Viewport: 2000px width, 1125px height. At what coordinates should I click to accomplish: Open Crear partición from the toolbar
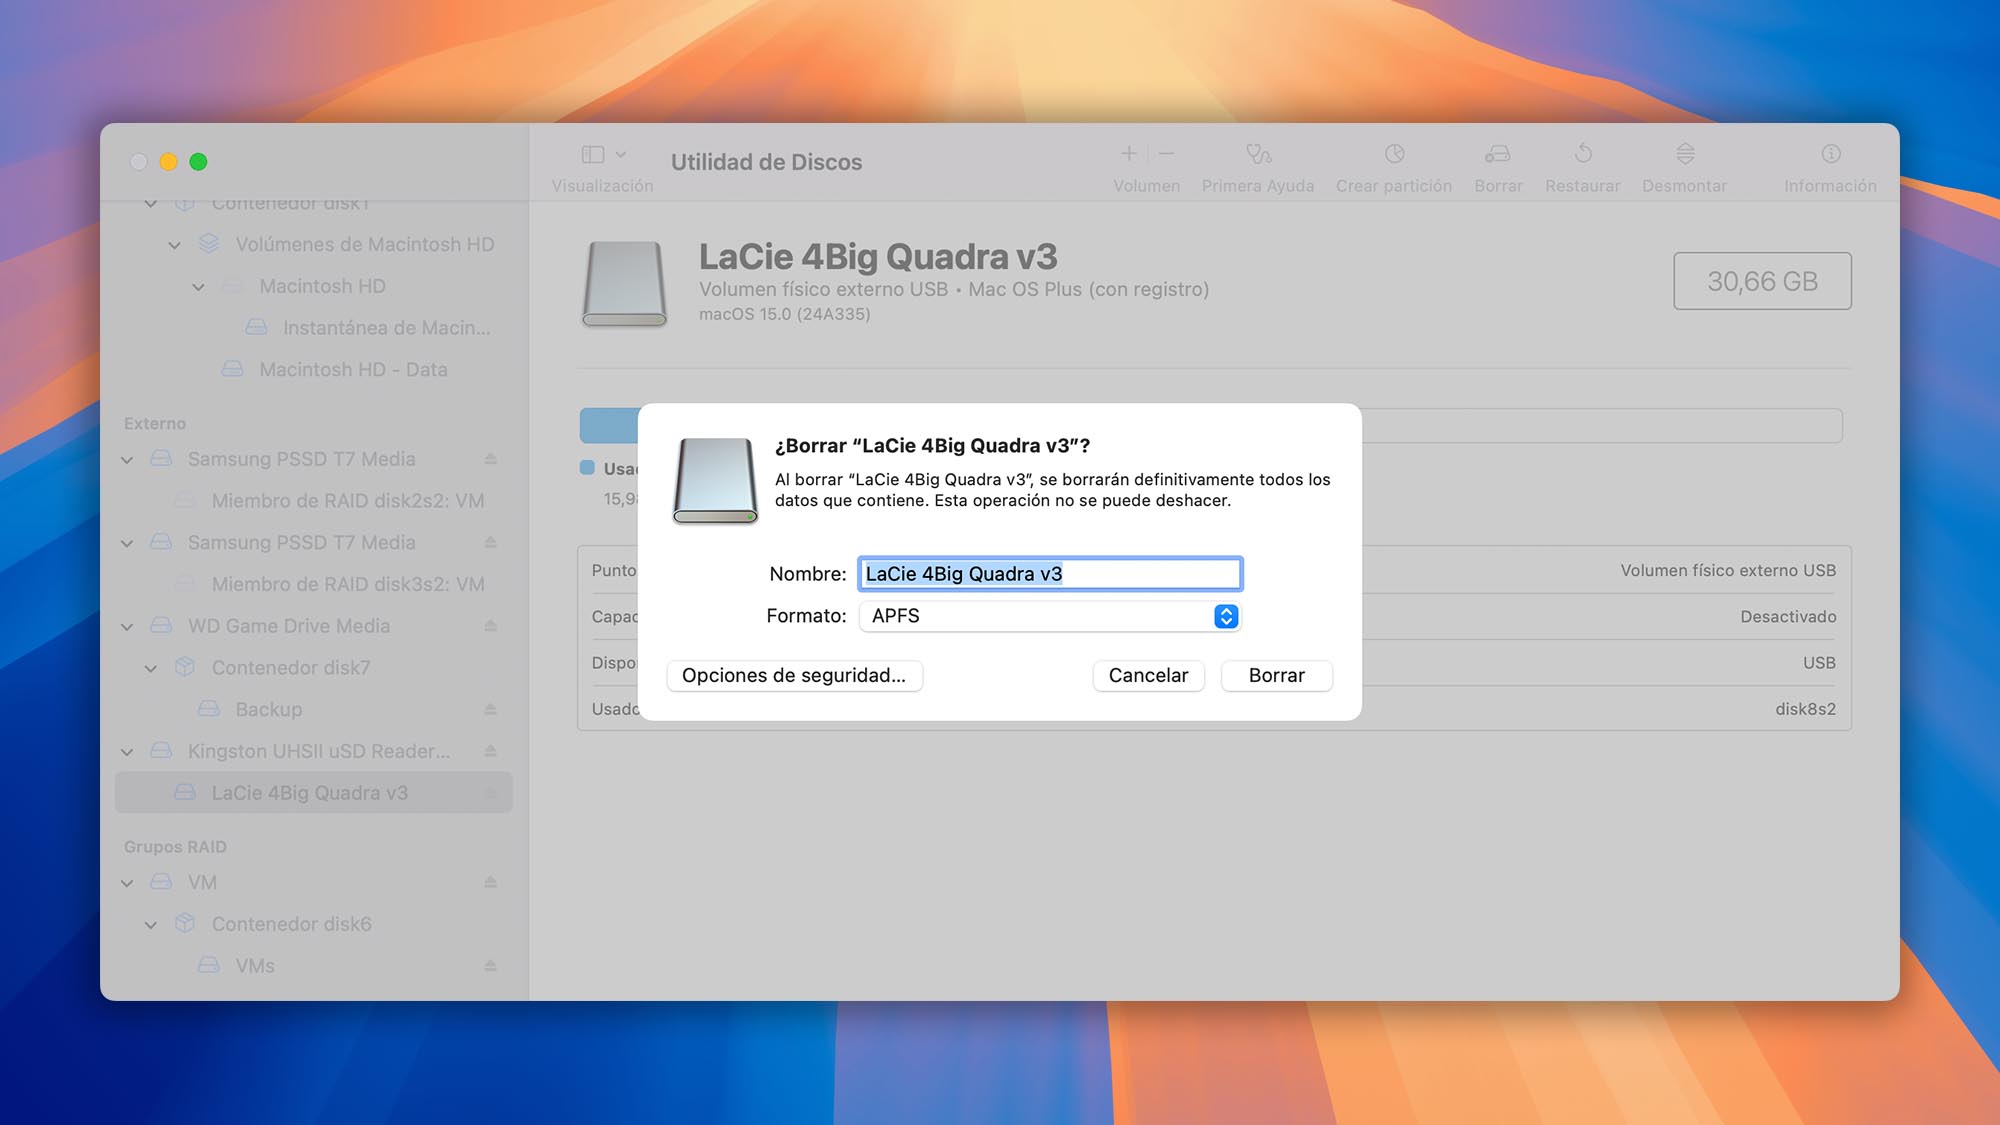click(x=1394, y=154)
